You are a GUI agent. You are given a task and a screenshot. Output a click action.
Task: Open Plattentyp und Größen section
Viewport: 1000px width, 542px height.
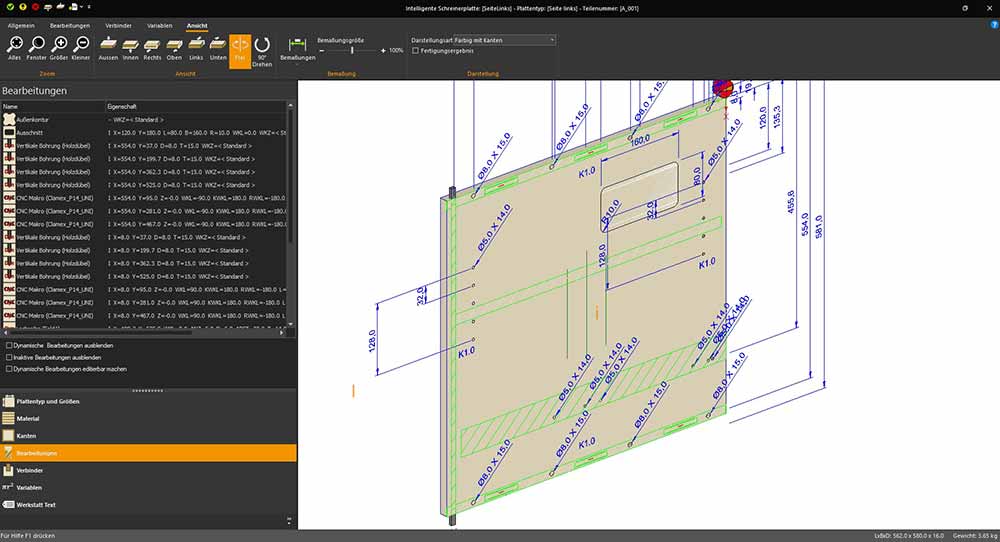pyautogui.click(x=148, y=401)
